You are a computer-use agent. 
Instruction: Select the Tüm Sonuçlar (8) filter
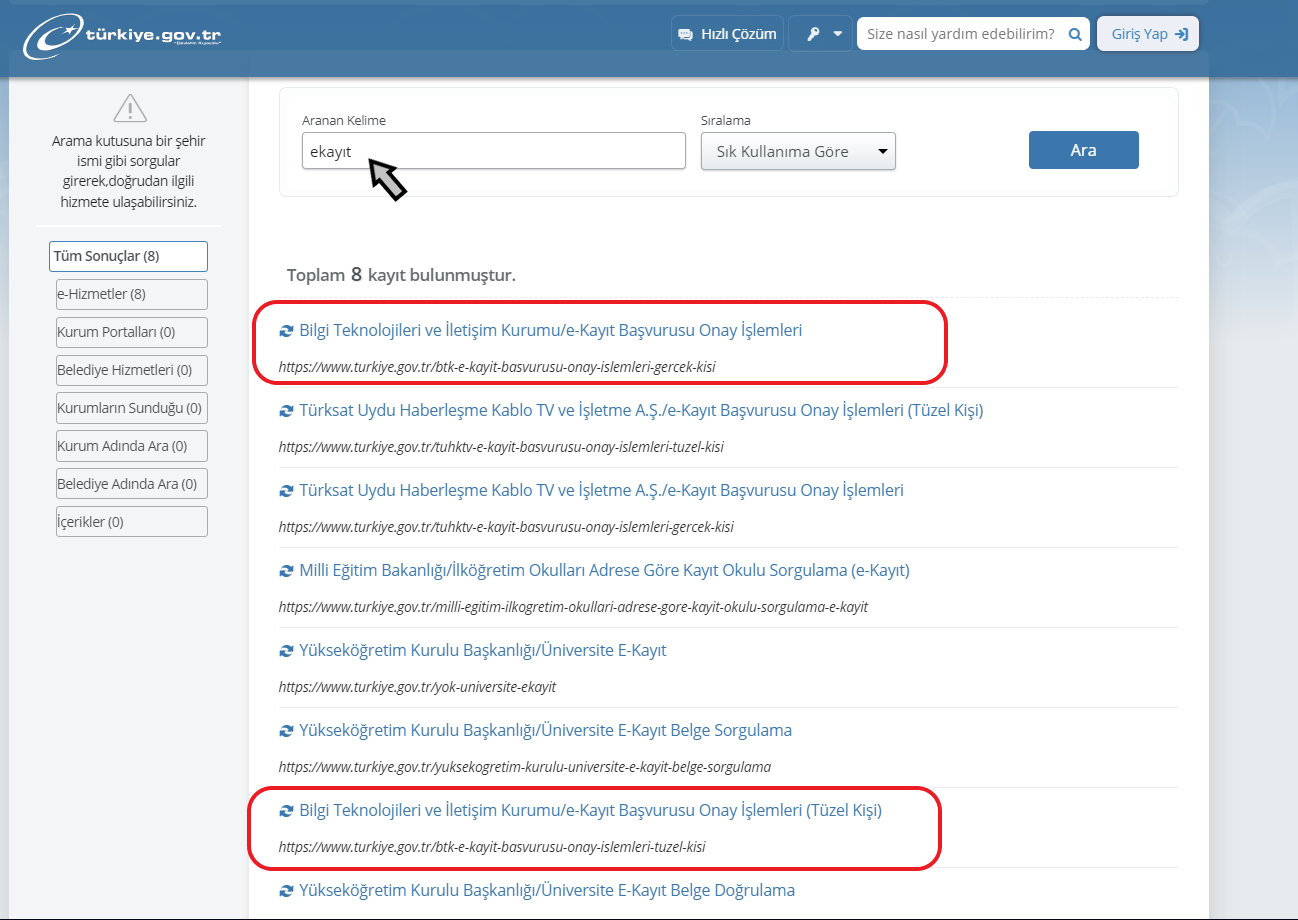pyautogui.click(x=128, y=256)
